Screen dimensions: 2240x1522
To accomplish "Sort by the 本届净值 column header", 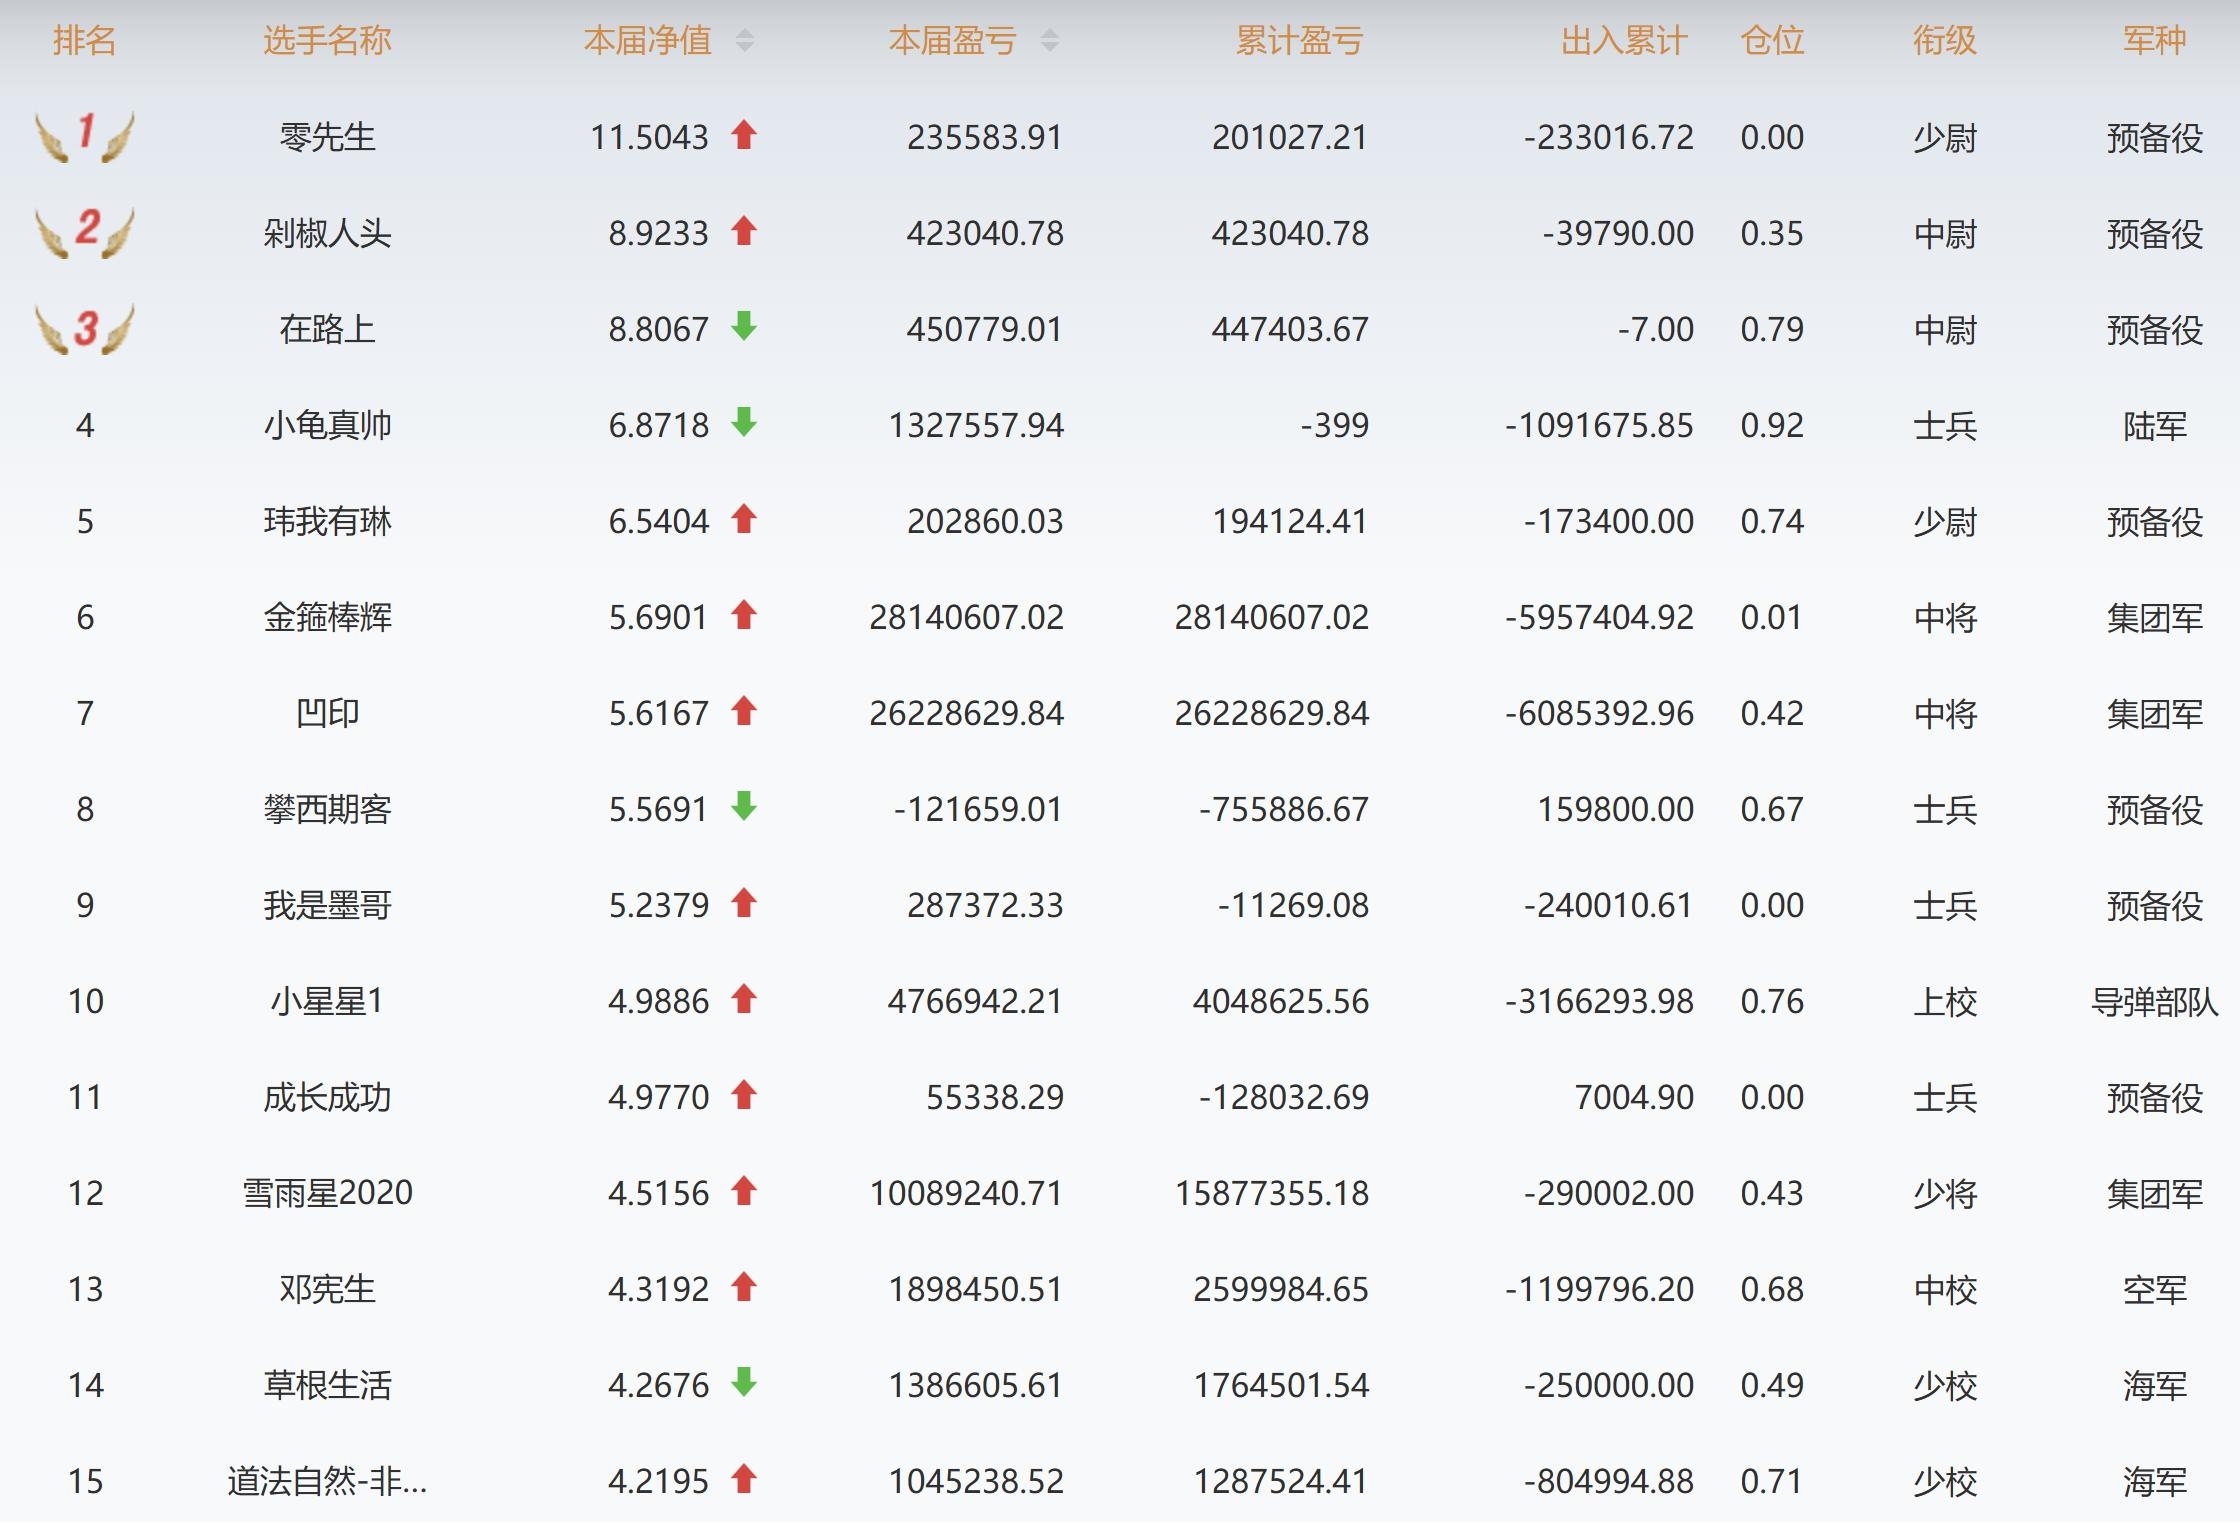I will (648, 41).
